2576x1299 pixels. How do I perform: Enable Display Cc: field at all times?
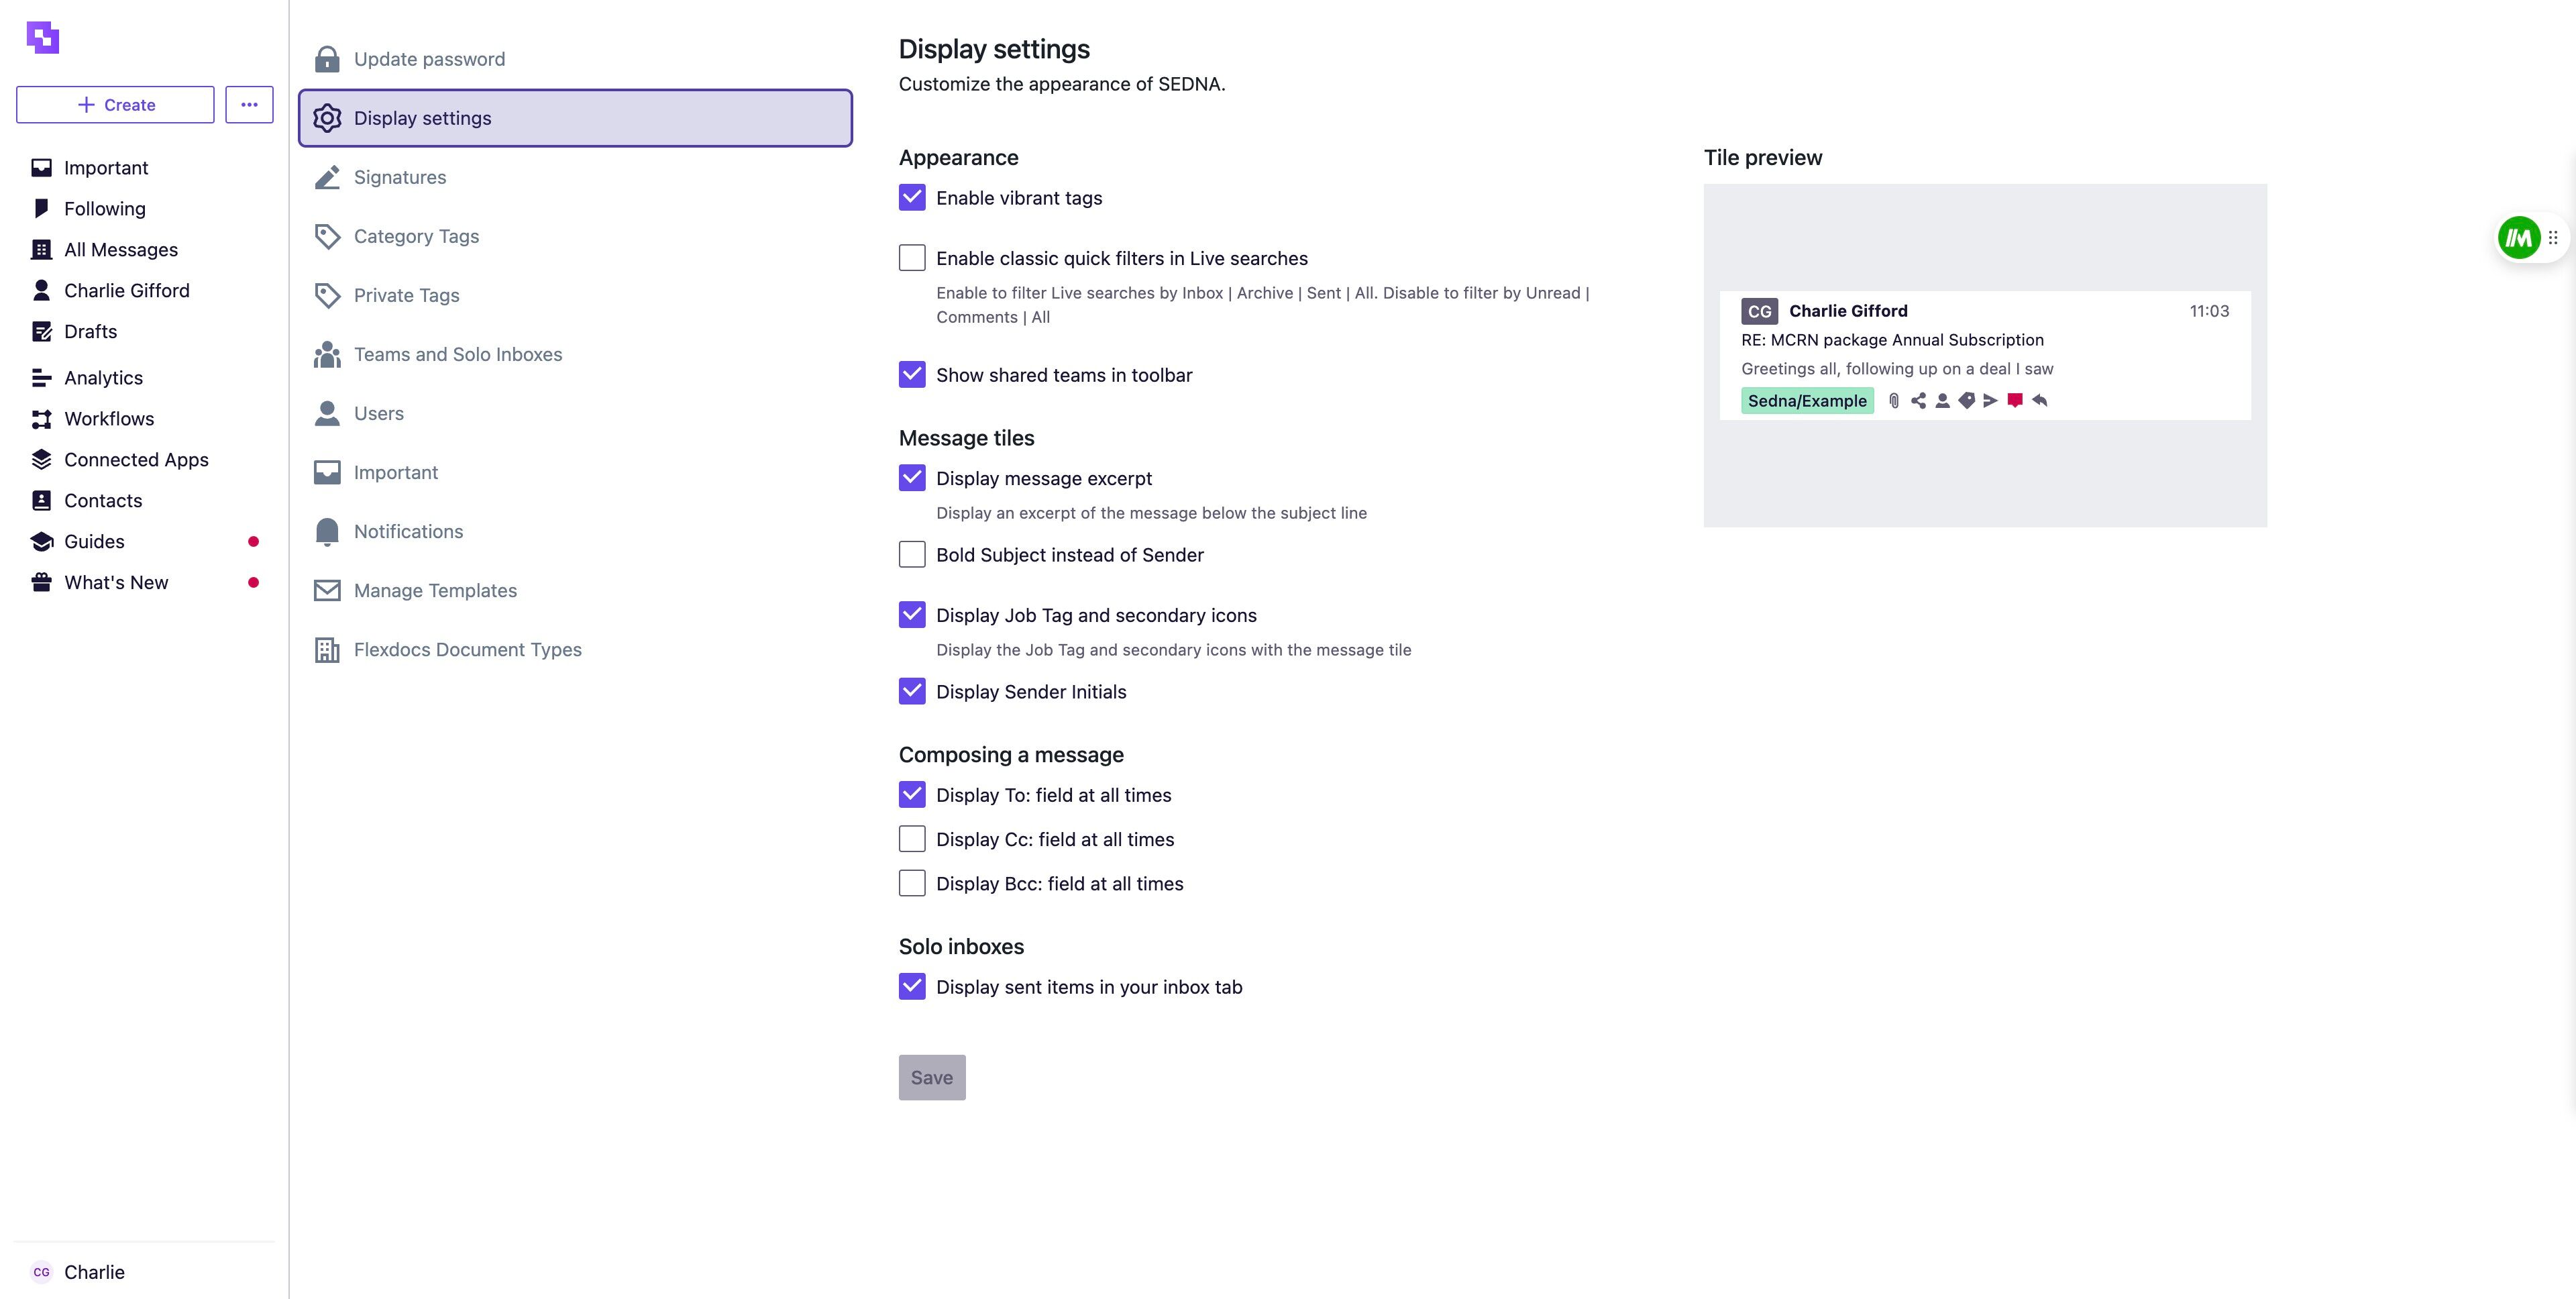tap(912, 839)
